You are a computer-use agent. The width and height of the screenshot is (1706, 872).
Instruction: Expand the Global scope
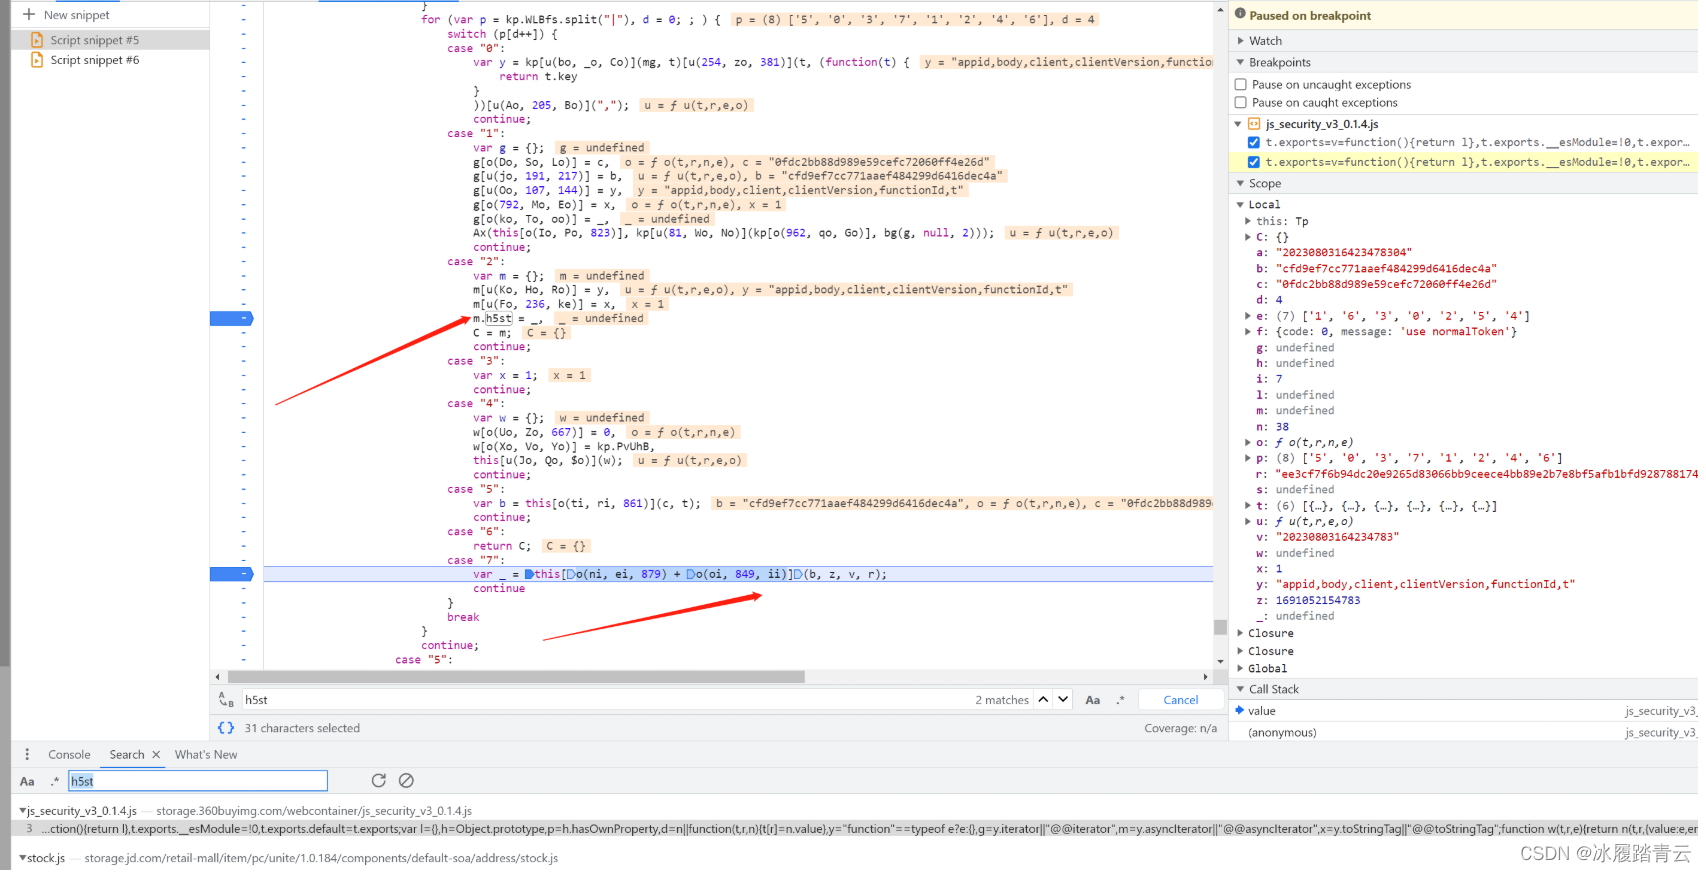[x=1240, y=670]
